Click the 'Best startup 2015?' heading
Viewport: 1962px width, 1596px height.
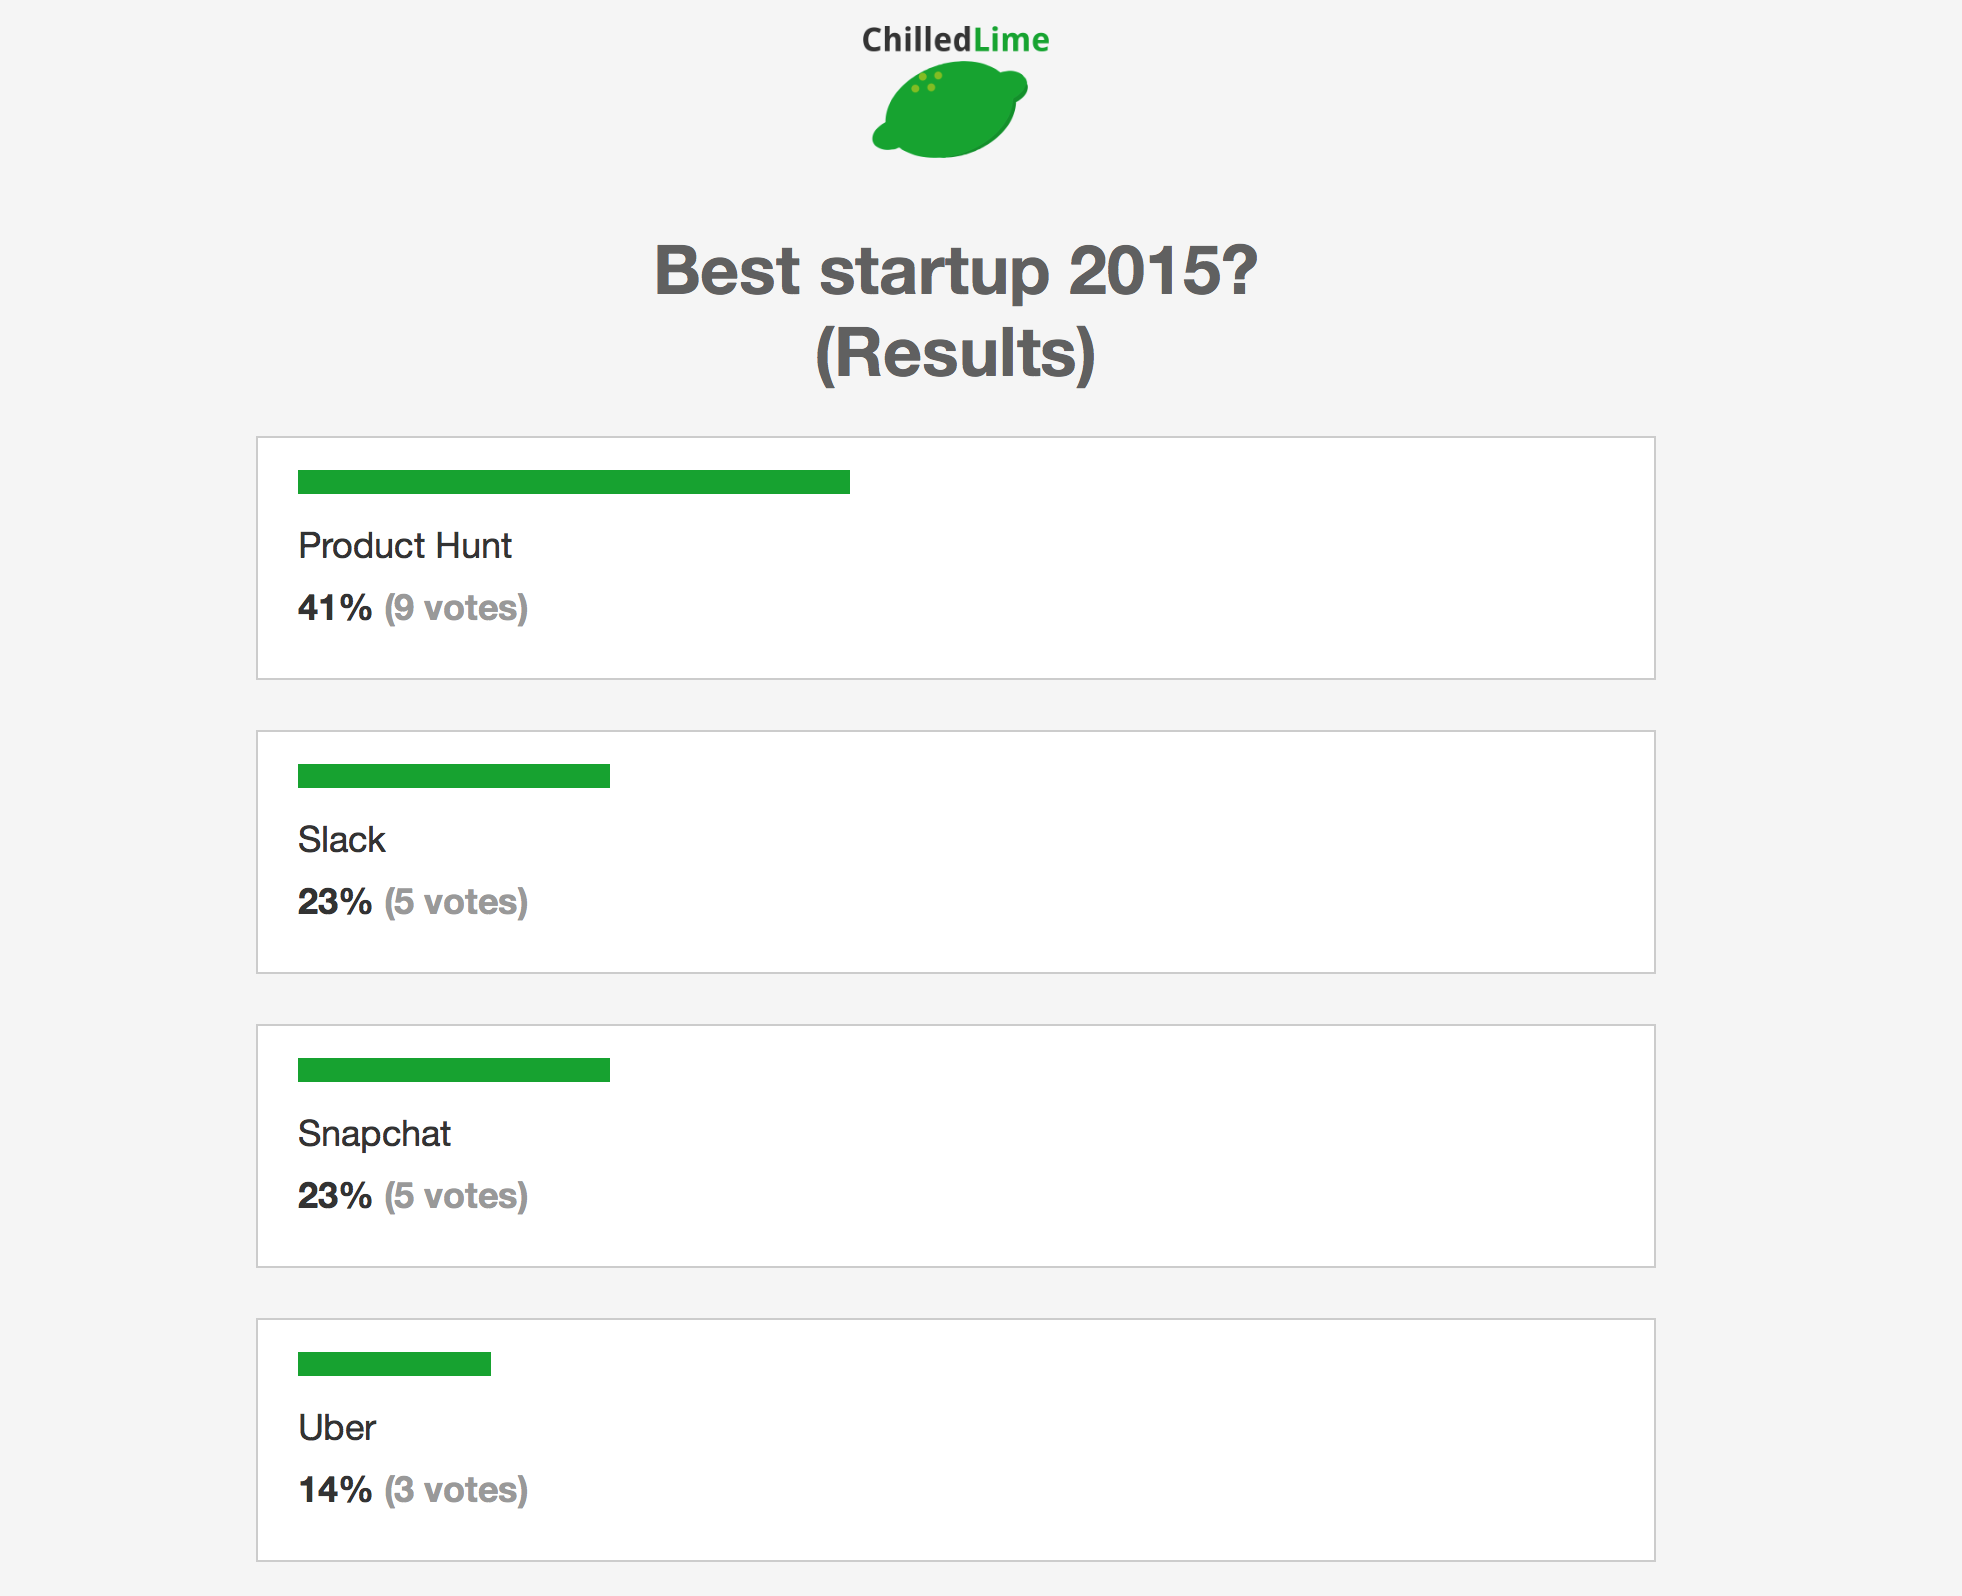tap(955, 270)
